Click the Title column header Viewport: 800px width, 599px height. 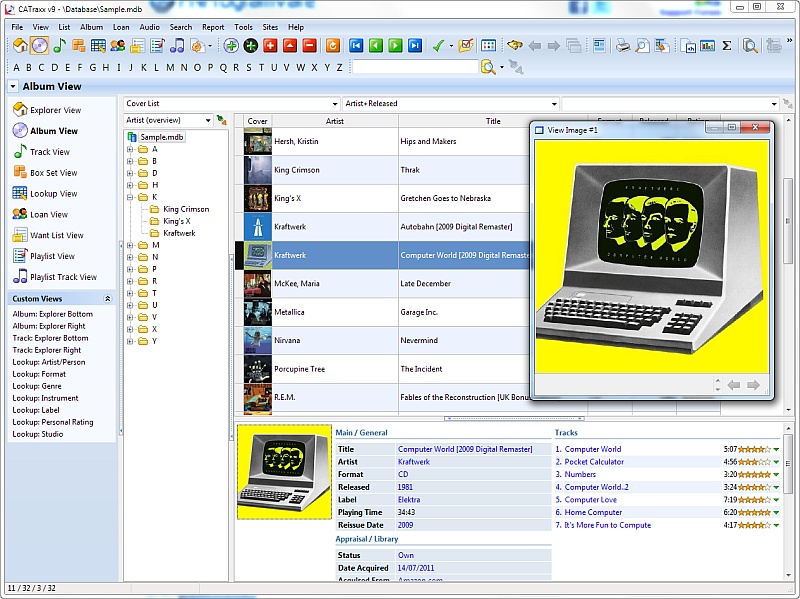click(493, 121)
